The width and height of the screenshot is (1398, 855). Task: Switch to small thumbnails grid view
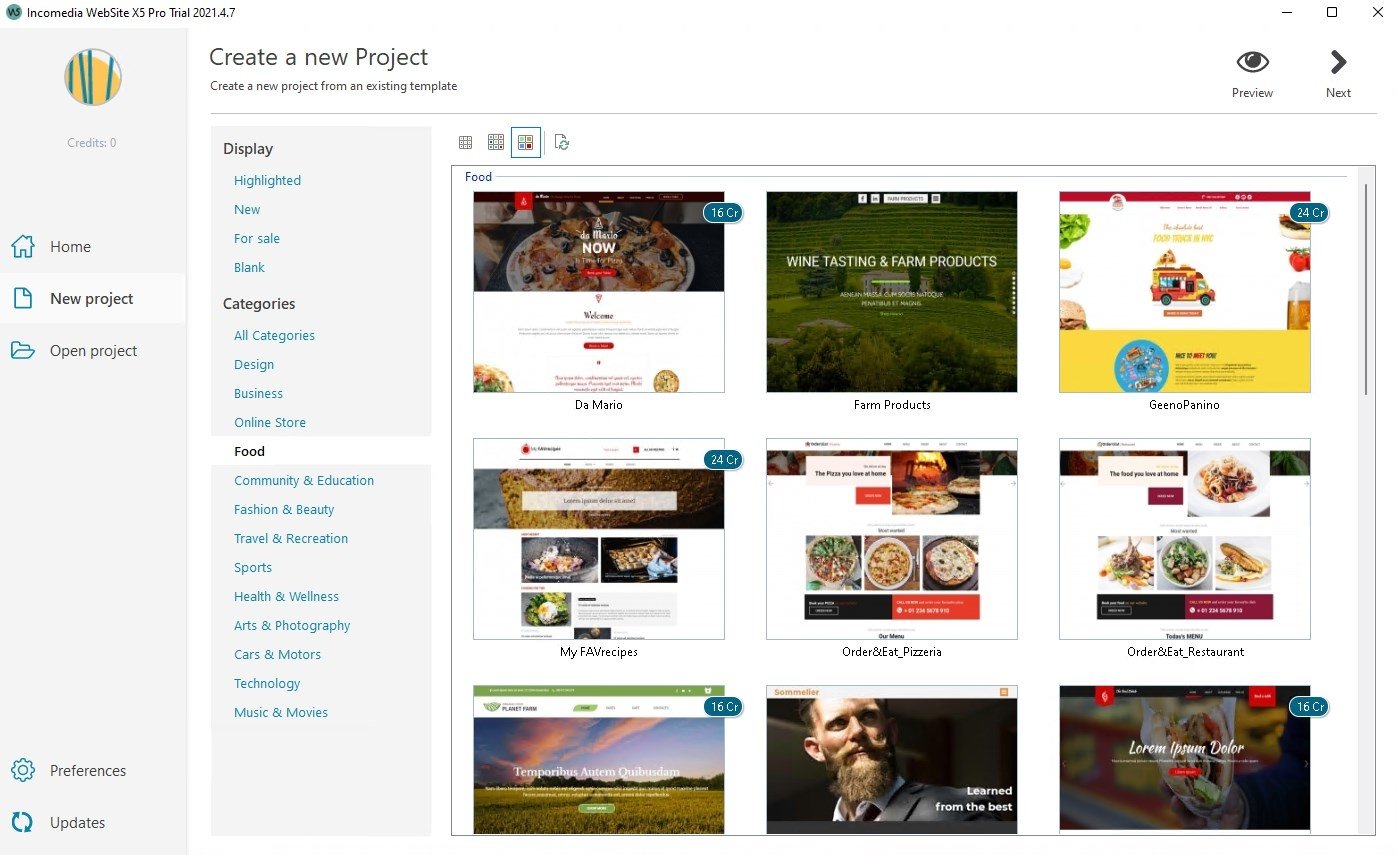click(x=465, y=143)
